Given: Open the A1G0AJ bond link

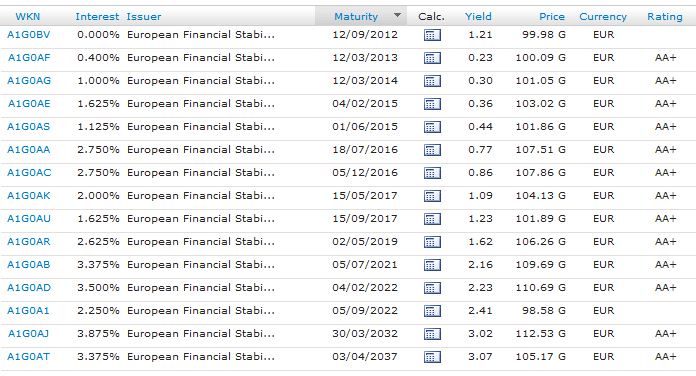Looking at the screenshot, I should (28, 334).
